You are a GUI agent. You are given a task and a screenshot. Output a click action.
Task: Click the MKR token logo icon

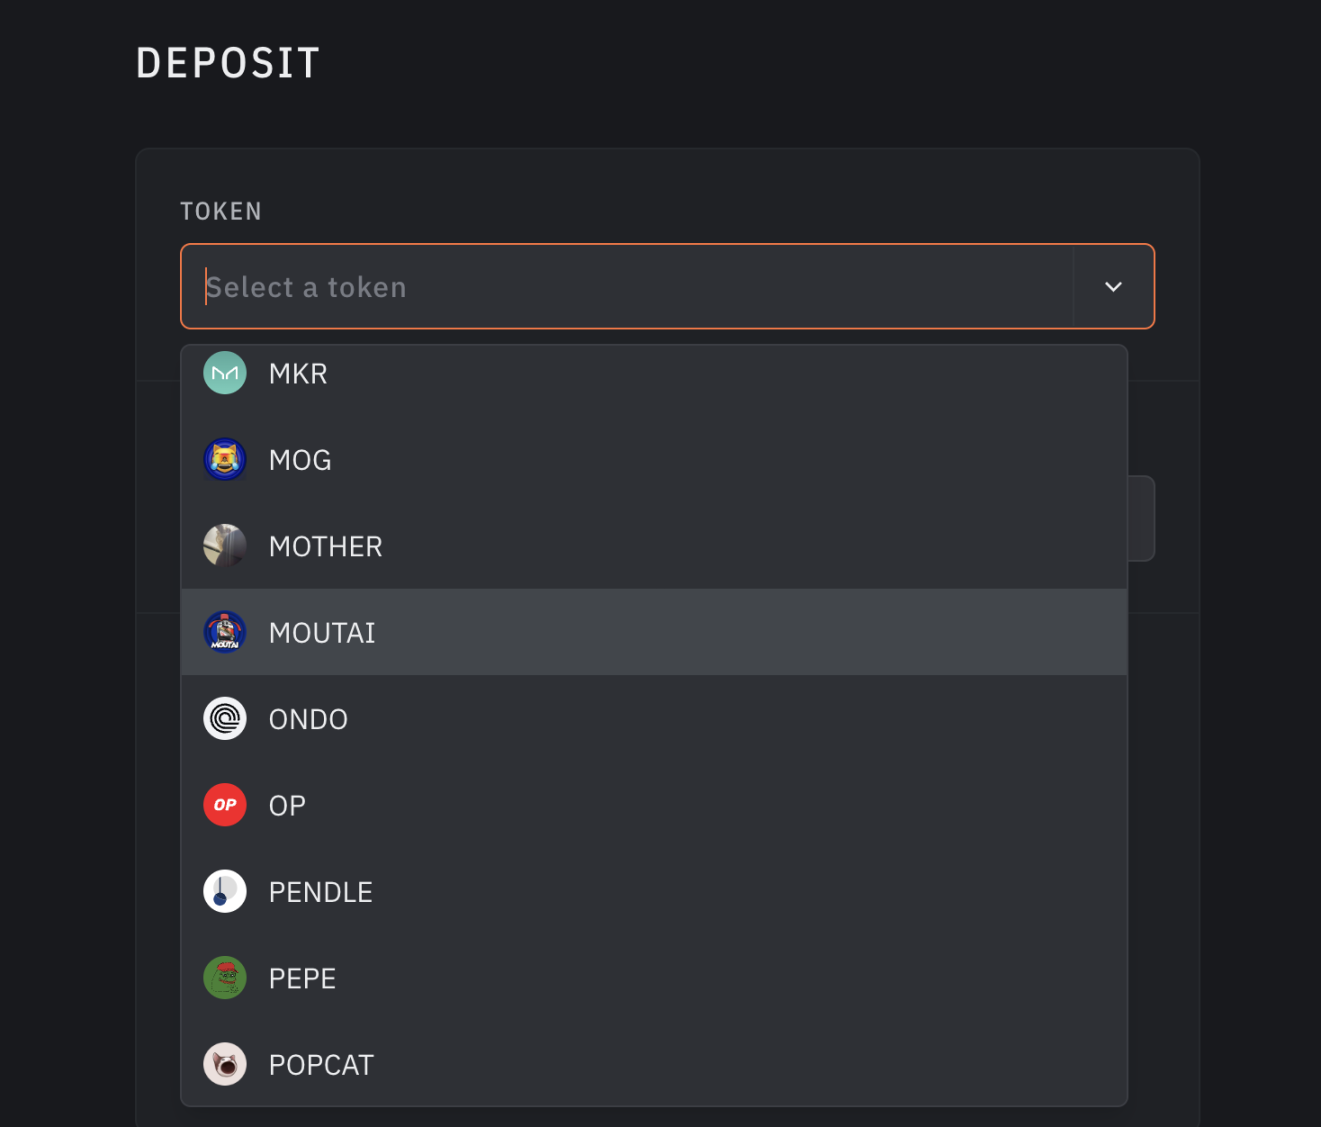pyautogui.click(x=225, y=374)
